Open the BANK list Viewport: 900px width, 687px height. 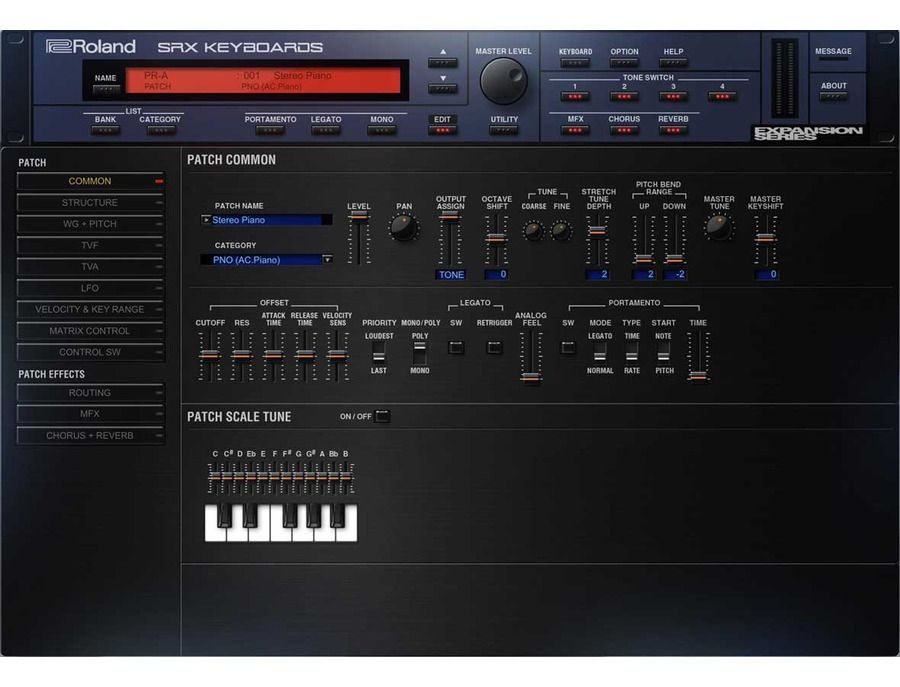105,130
